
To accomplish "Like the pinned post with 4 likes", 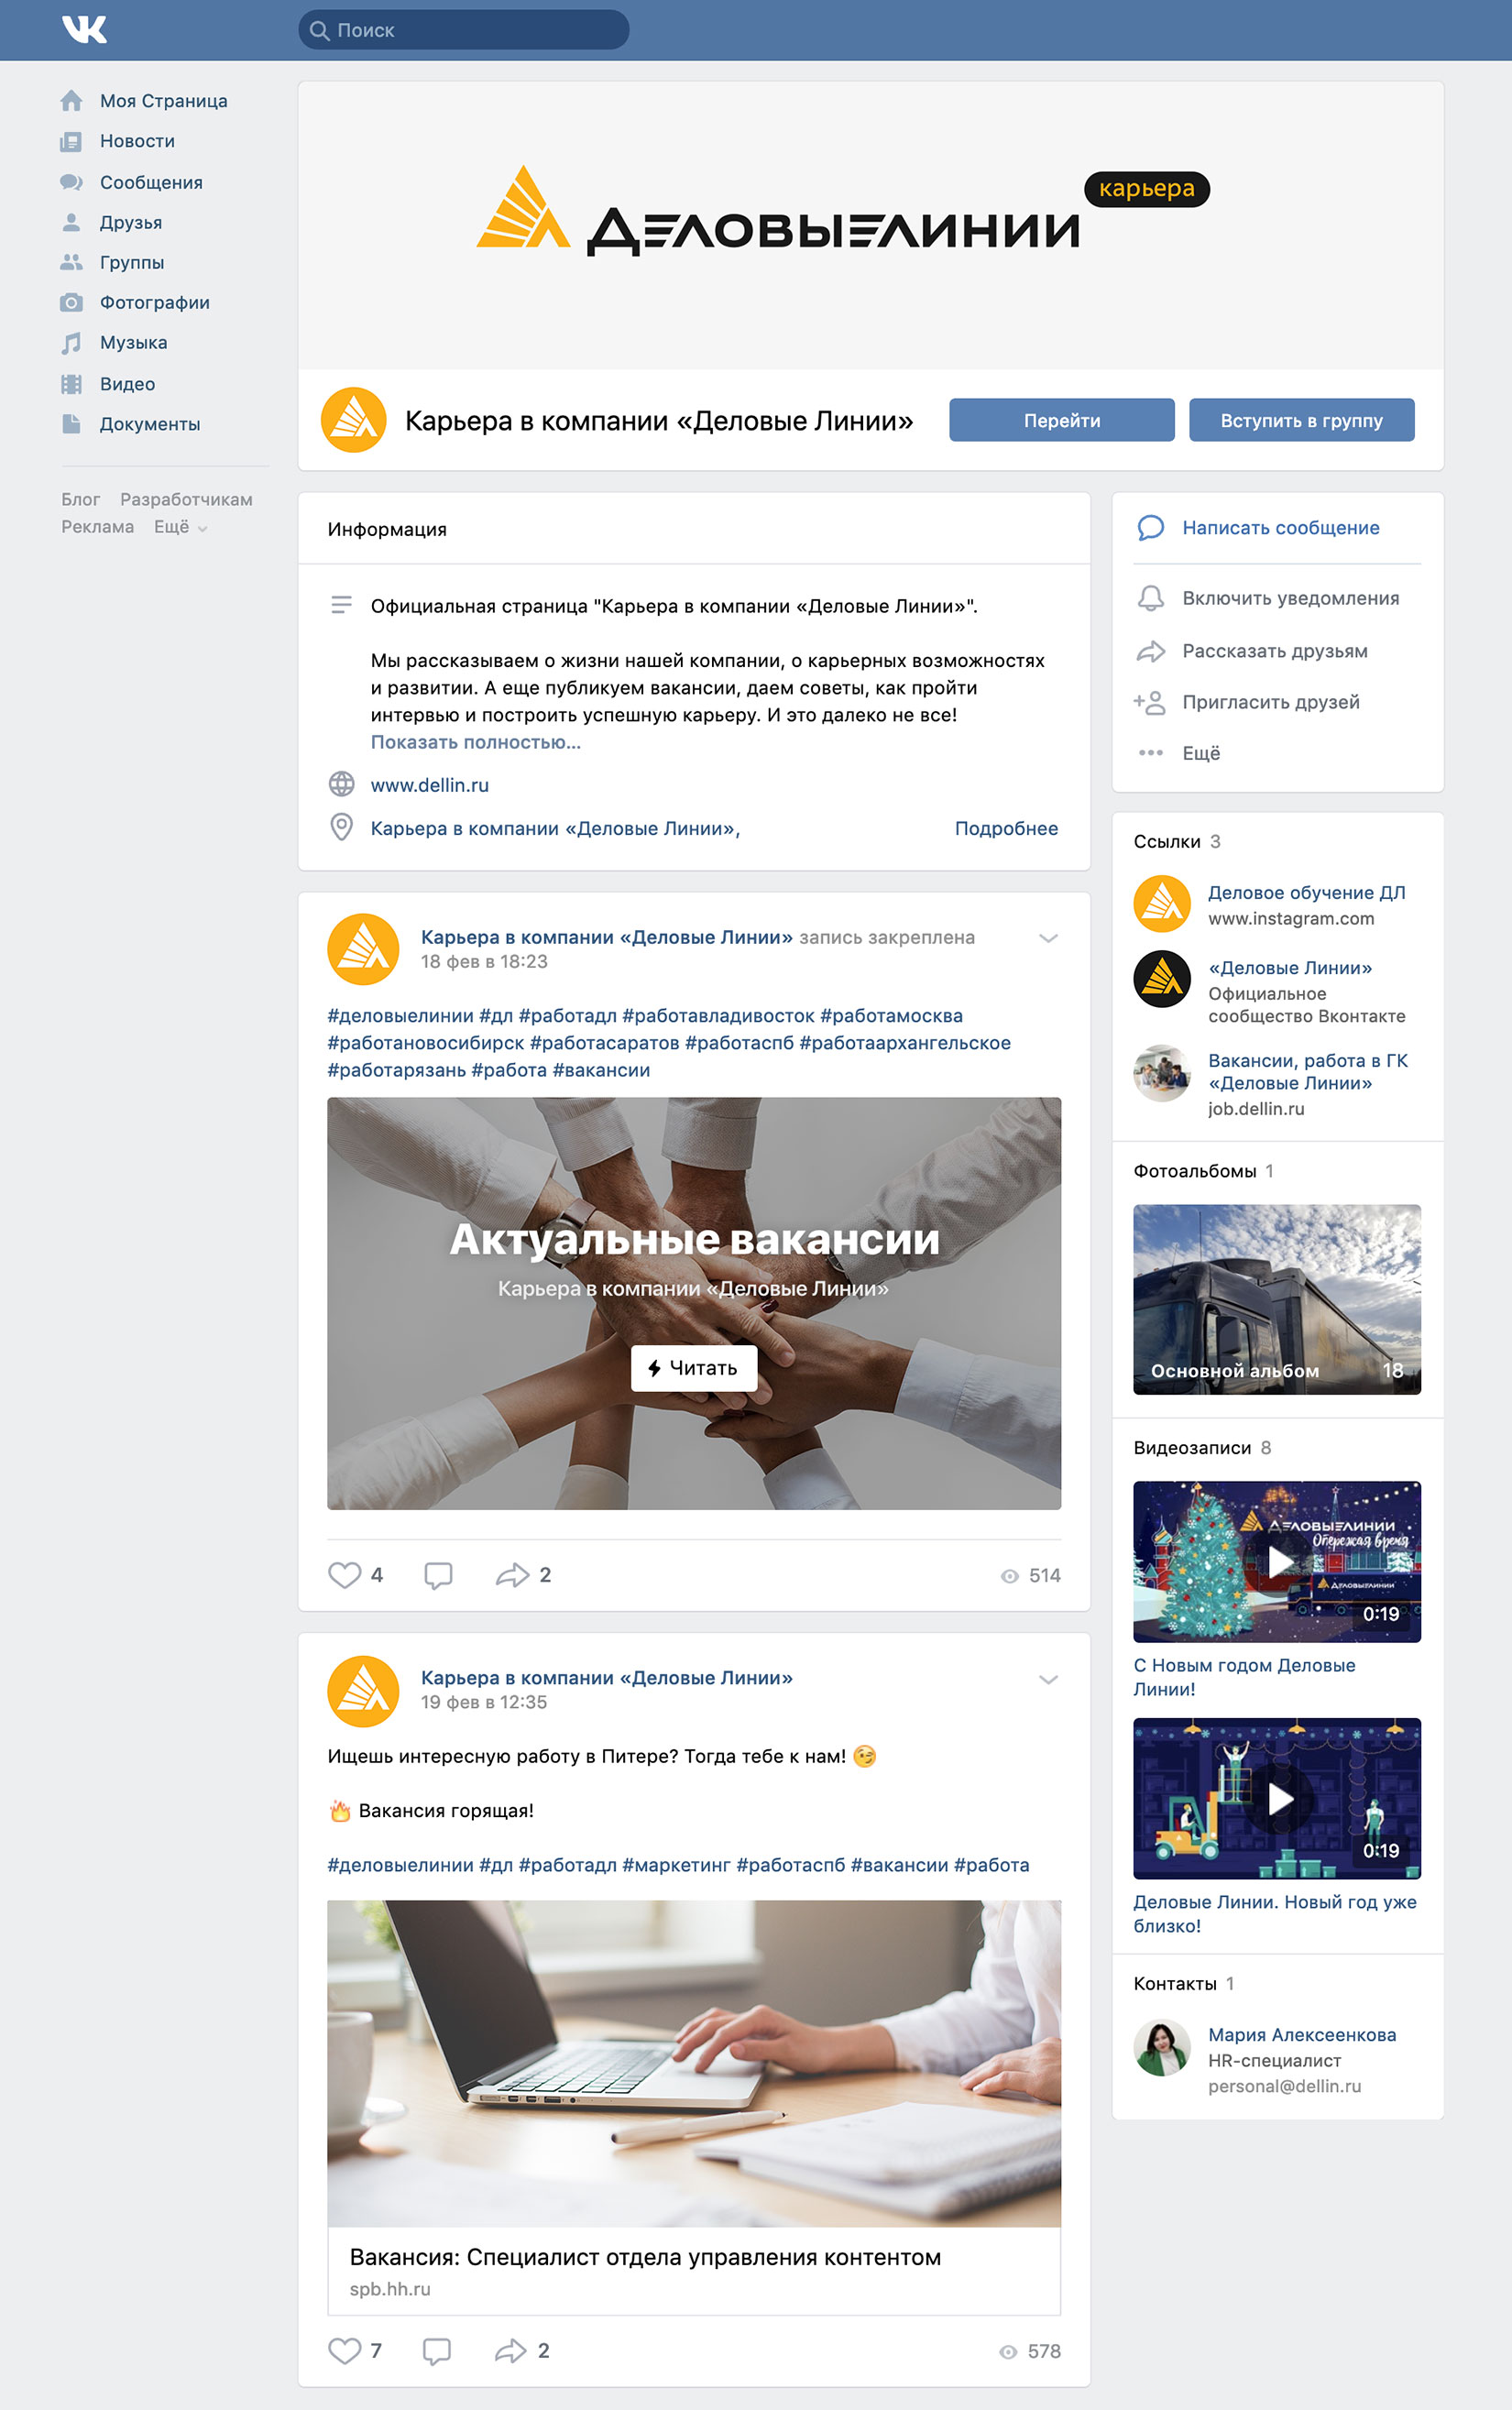I will (x=344, y=1575).
